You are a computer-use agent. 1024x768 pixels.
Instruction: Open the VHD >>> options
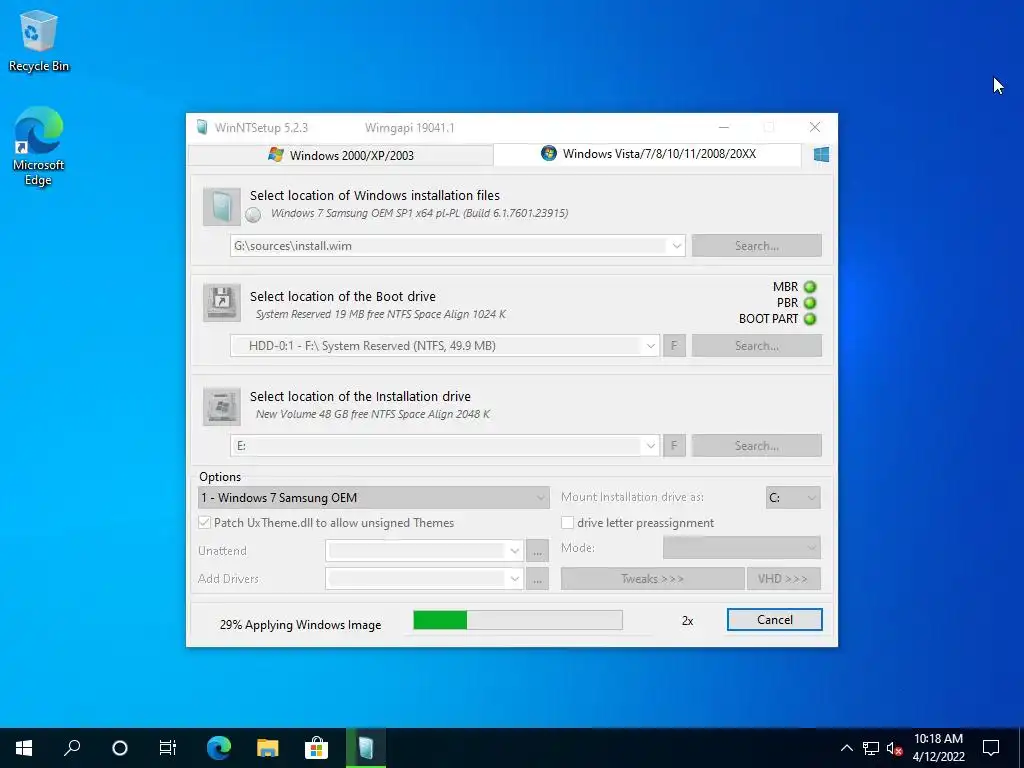tap(783, 579)
